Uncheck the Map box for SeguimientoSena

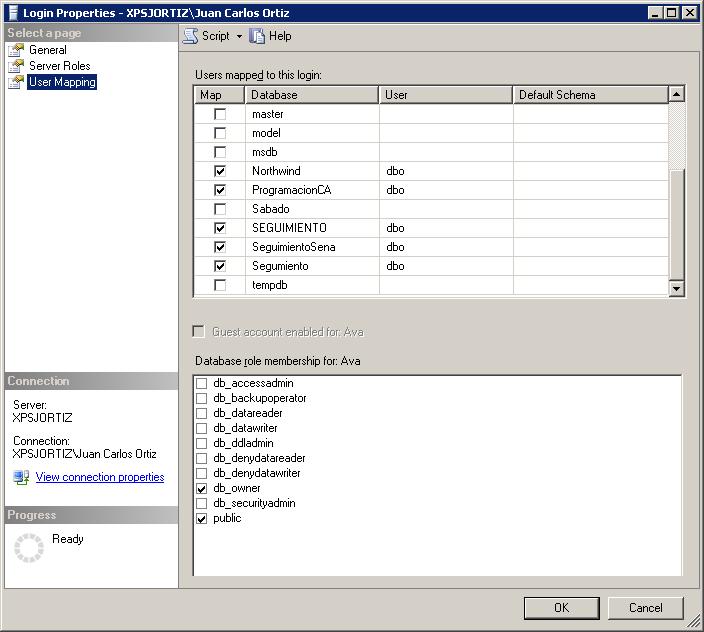(220, 247)
